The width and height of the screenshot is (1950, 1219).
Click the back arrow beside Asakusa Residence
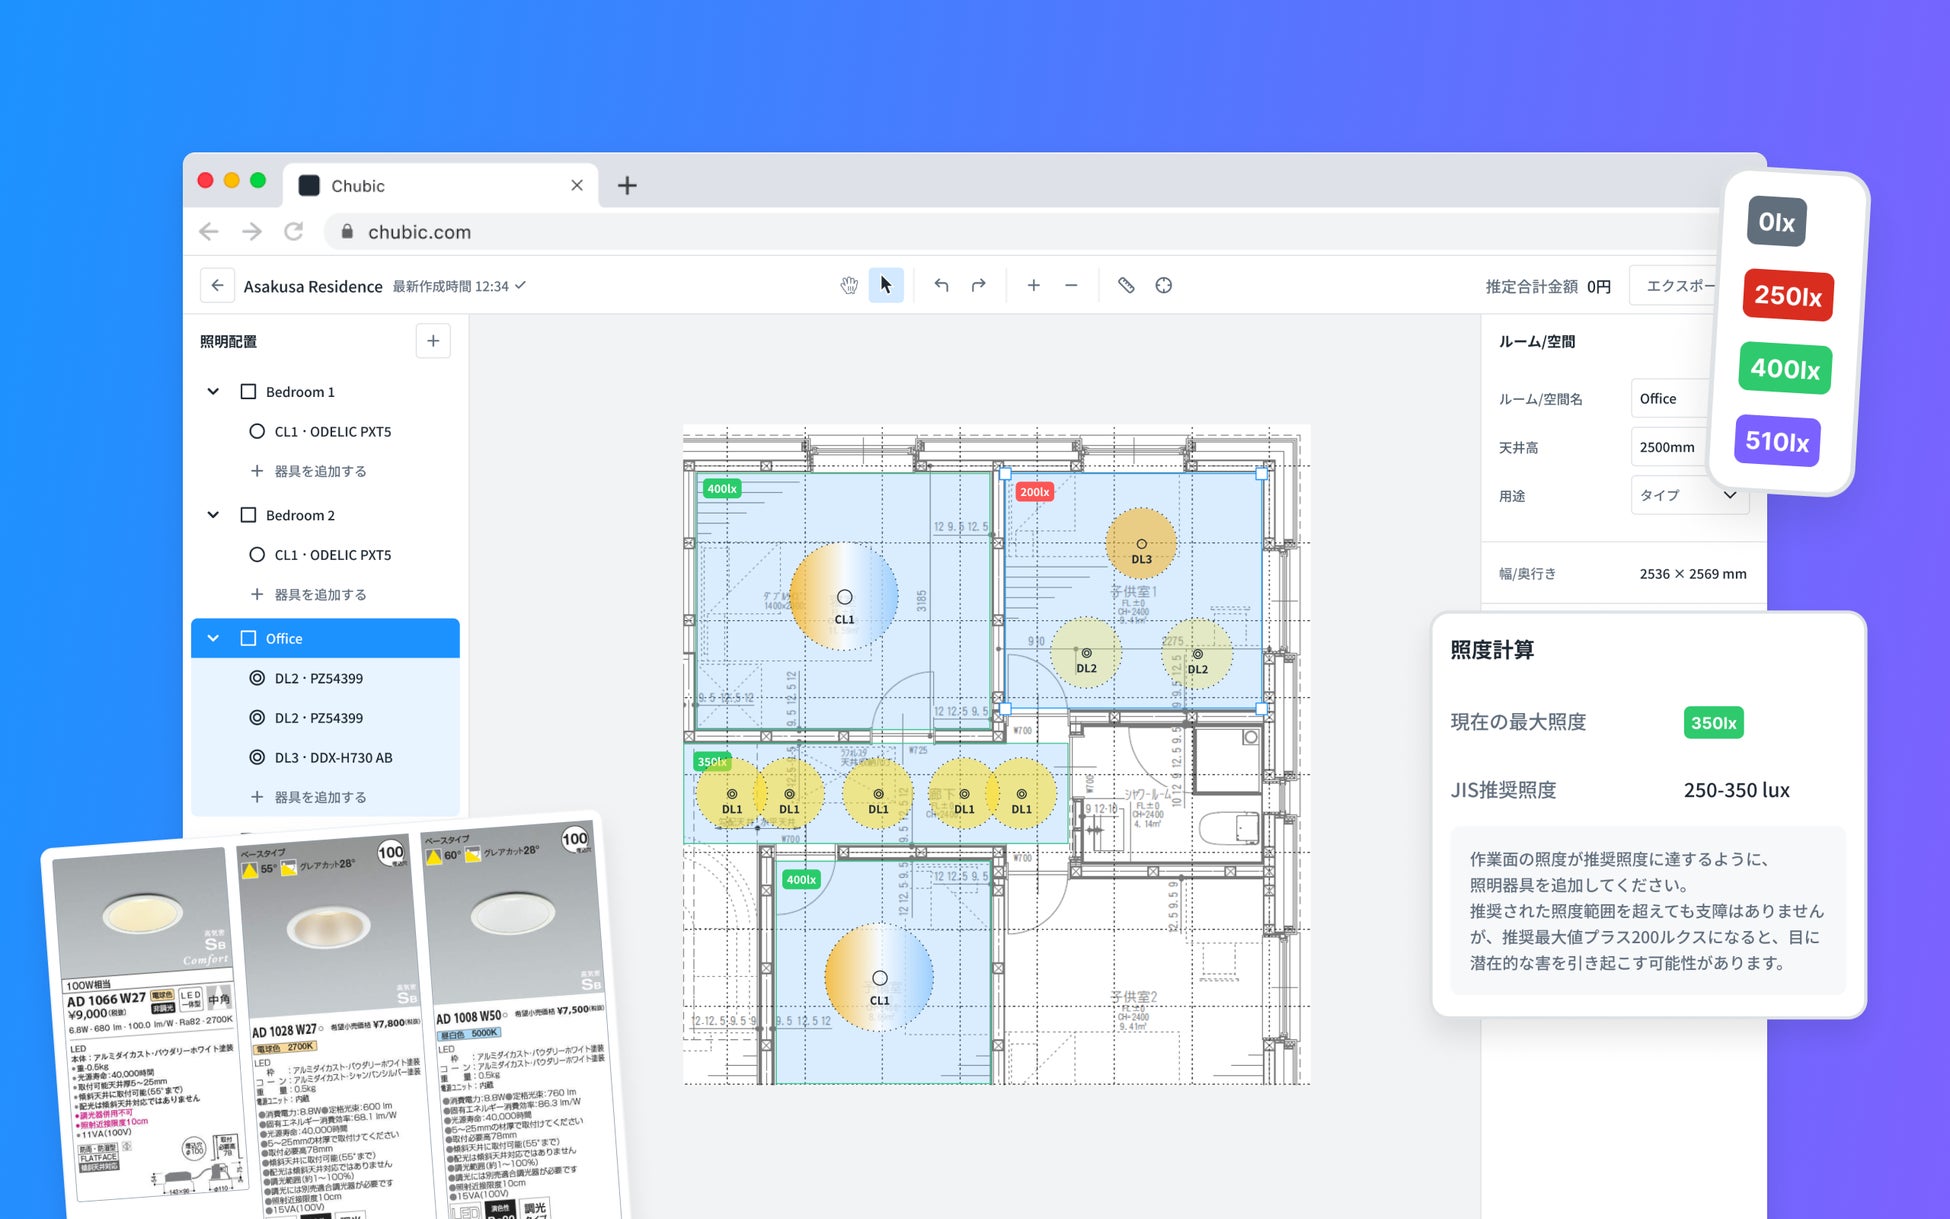pyautogui.click(x=217, y=286)
